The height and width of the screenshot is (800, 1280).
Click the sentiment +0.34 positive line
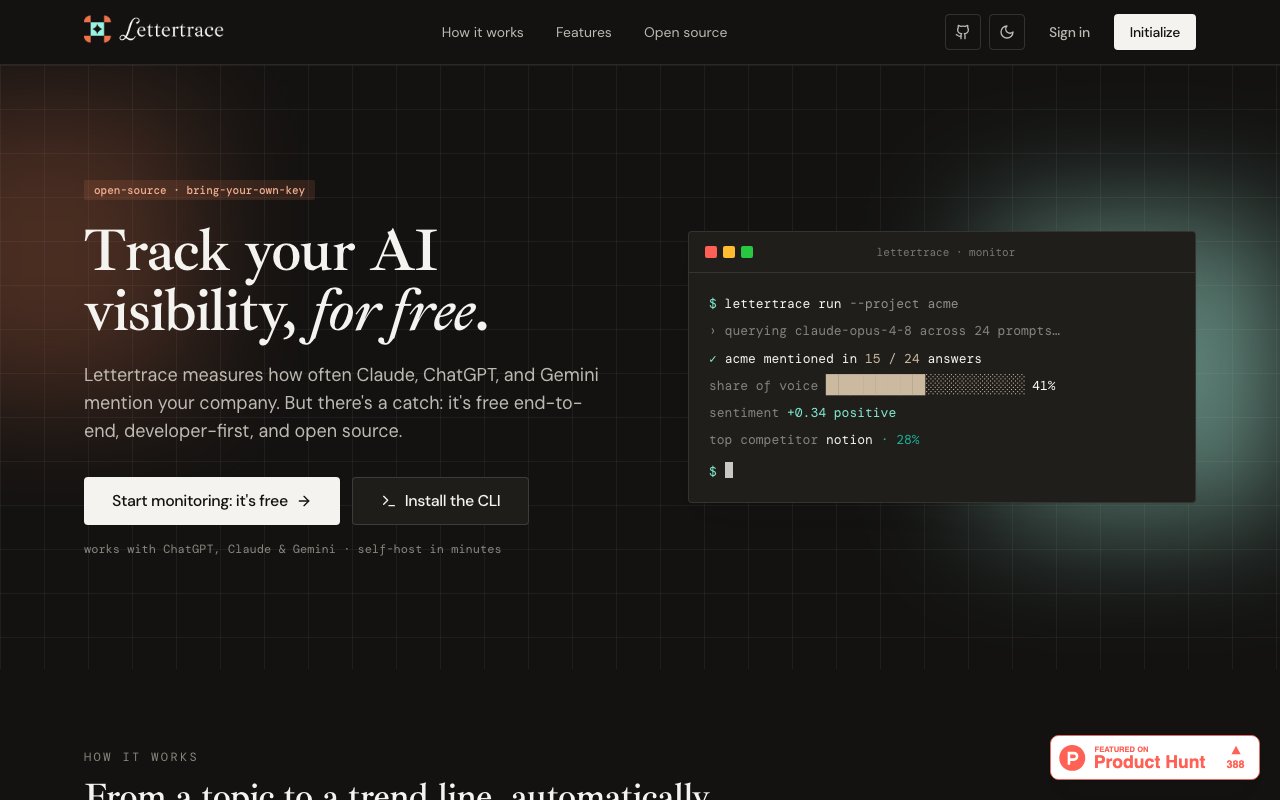pyautogui.click(x=803, y=412)
